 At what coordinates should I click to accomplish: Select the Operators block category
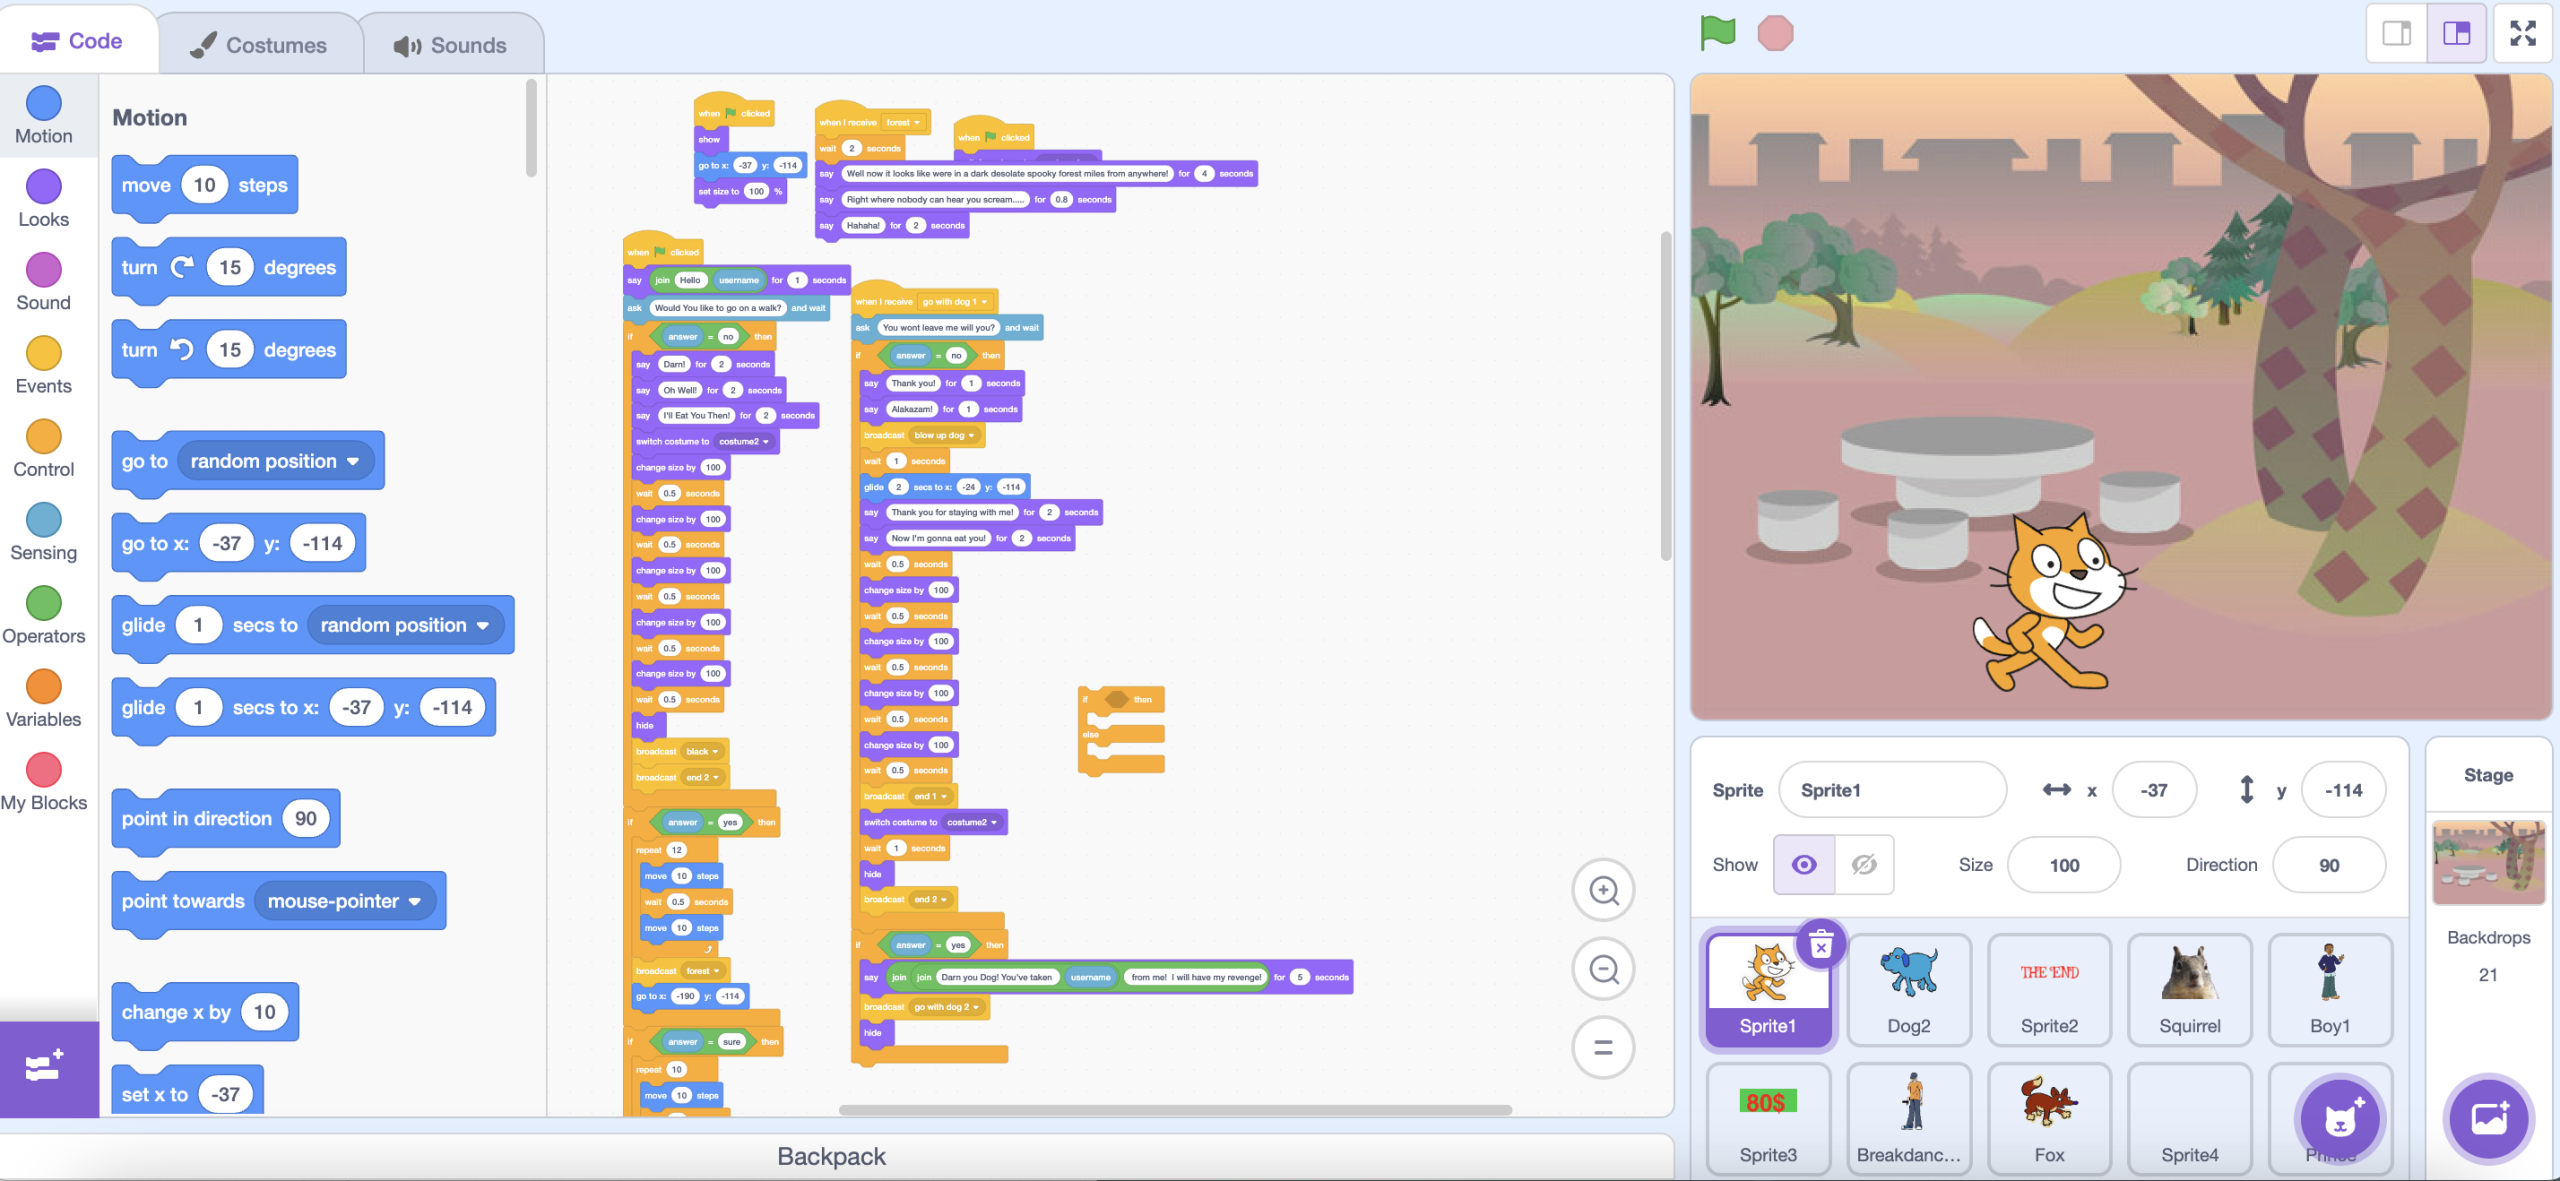click(44, 616)
